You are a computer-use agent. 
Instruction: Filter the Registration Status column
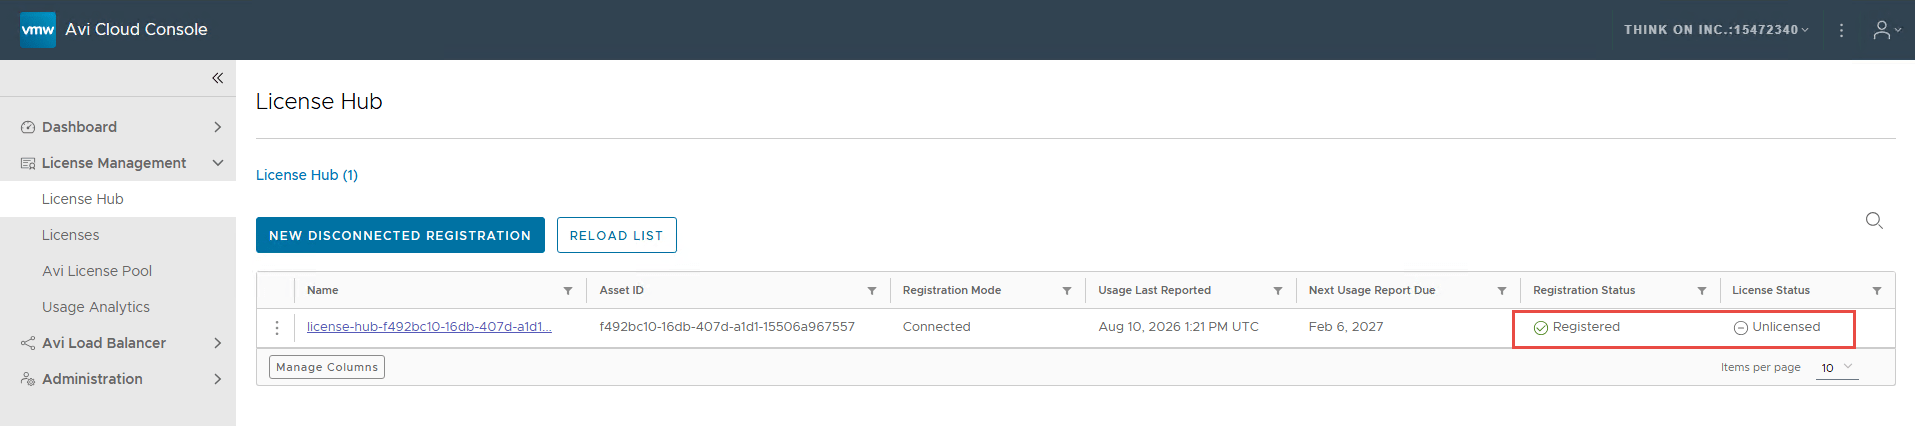click(1702, 291)
